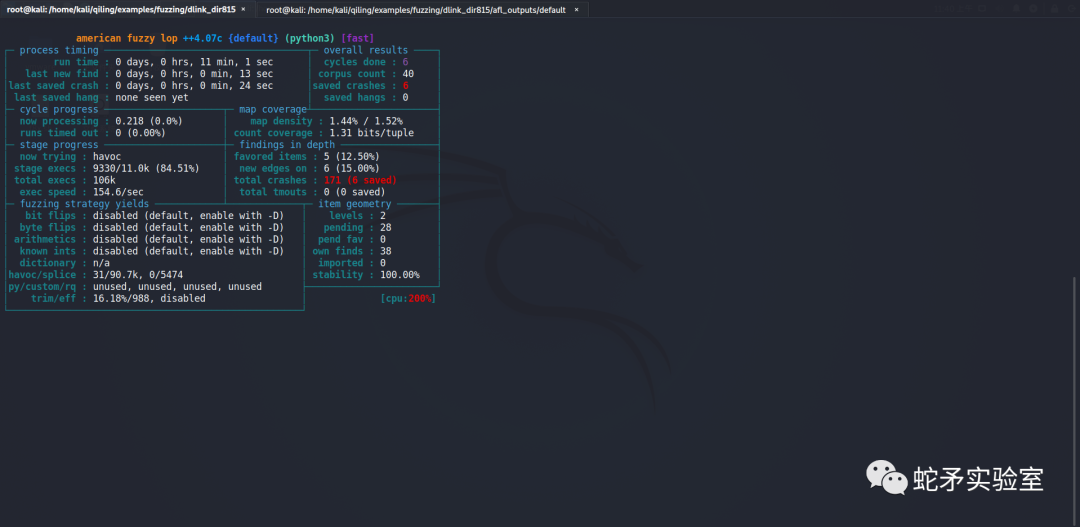Click the total execs value '106k'
This screenshot has height=527, width=1080.
click(104, 180)
